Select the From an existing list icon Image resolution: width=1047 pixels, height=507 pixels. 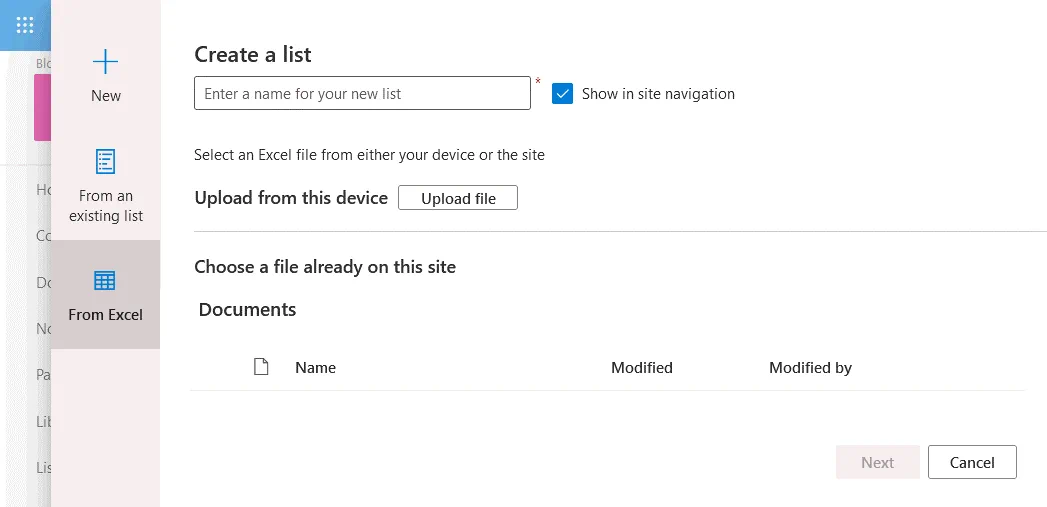(105, 161)
